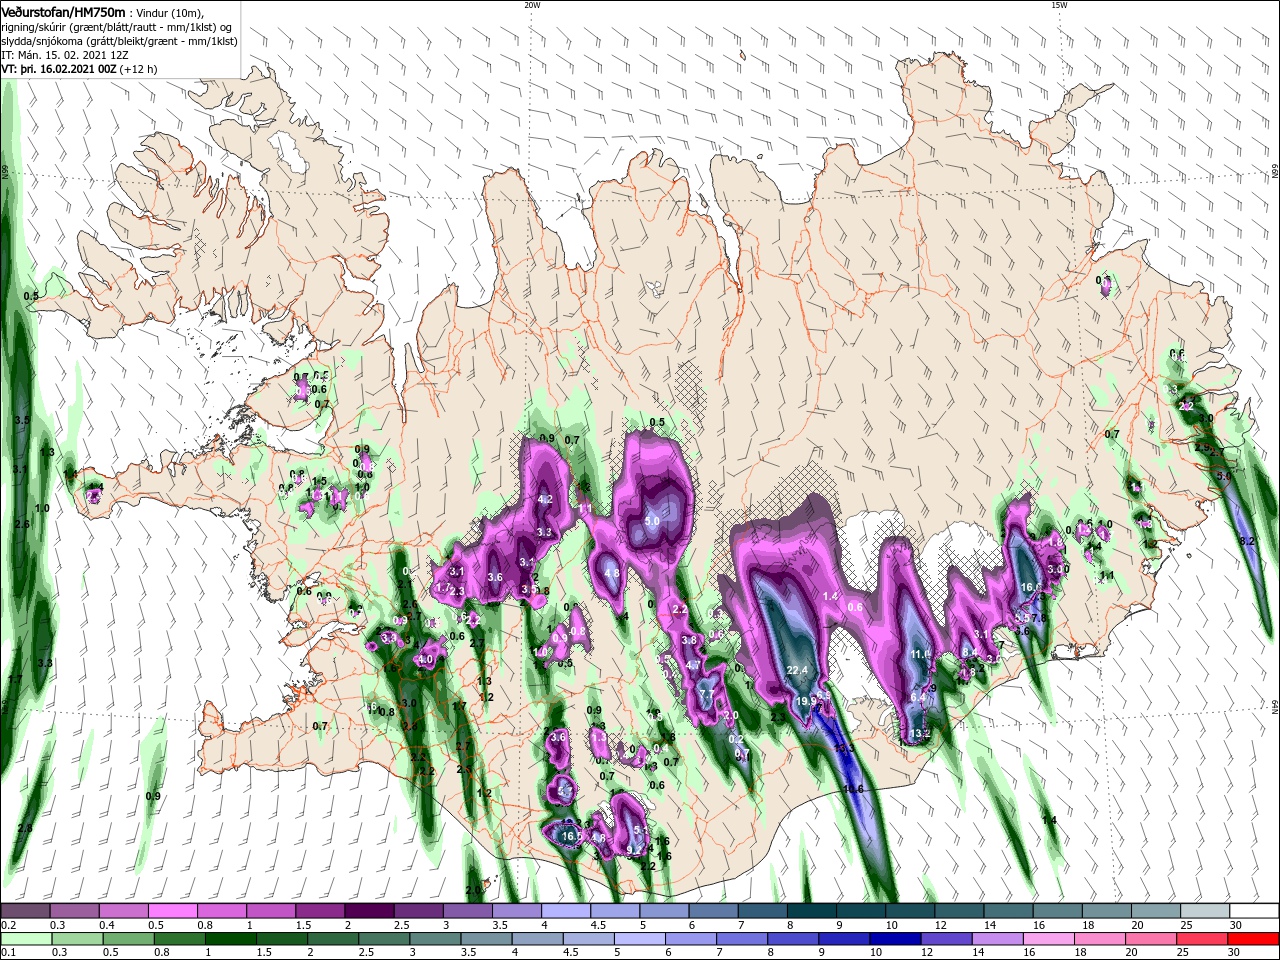Click the 8.2 value off east coast
The height and width of the screenshot is (960, 1280).
pyautogui.click(x=1247, y=541)
